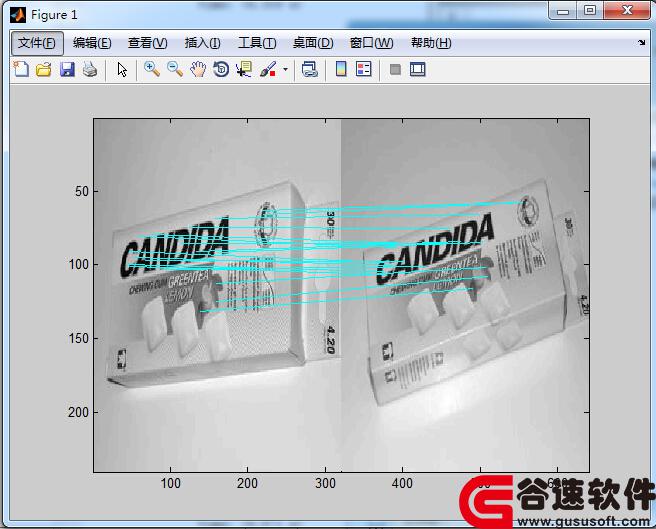Image resolution: width=656 pixels, height=529 pixels.
Task: Click the MATLAB icon in title bar
Action: (x=18, y=15)
